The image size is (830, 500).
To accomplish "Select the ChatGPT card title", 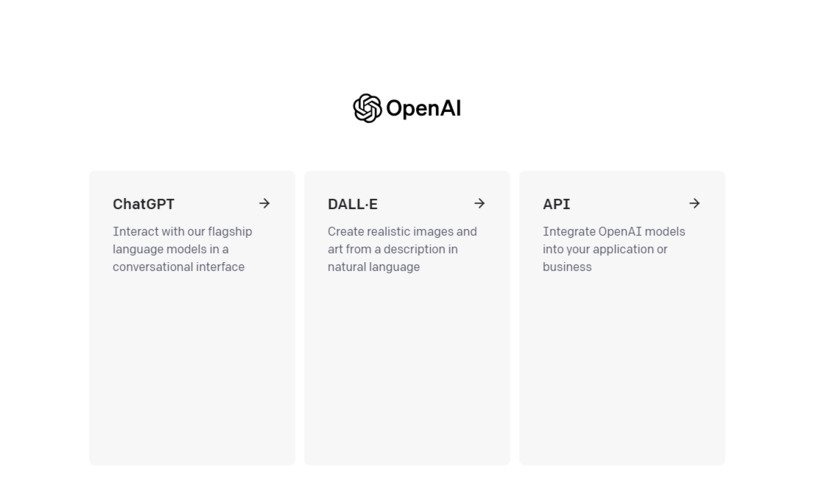I will [x=143, y=204].
